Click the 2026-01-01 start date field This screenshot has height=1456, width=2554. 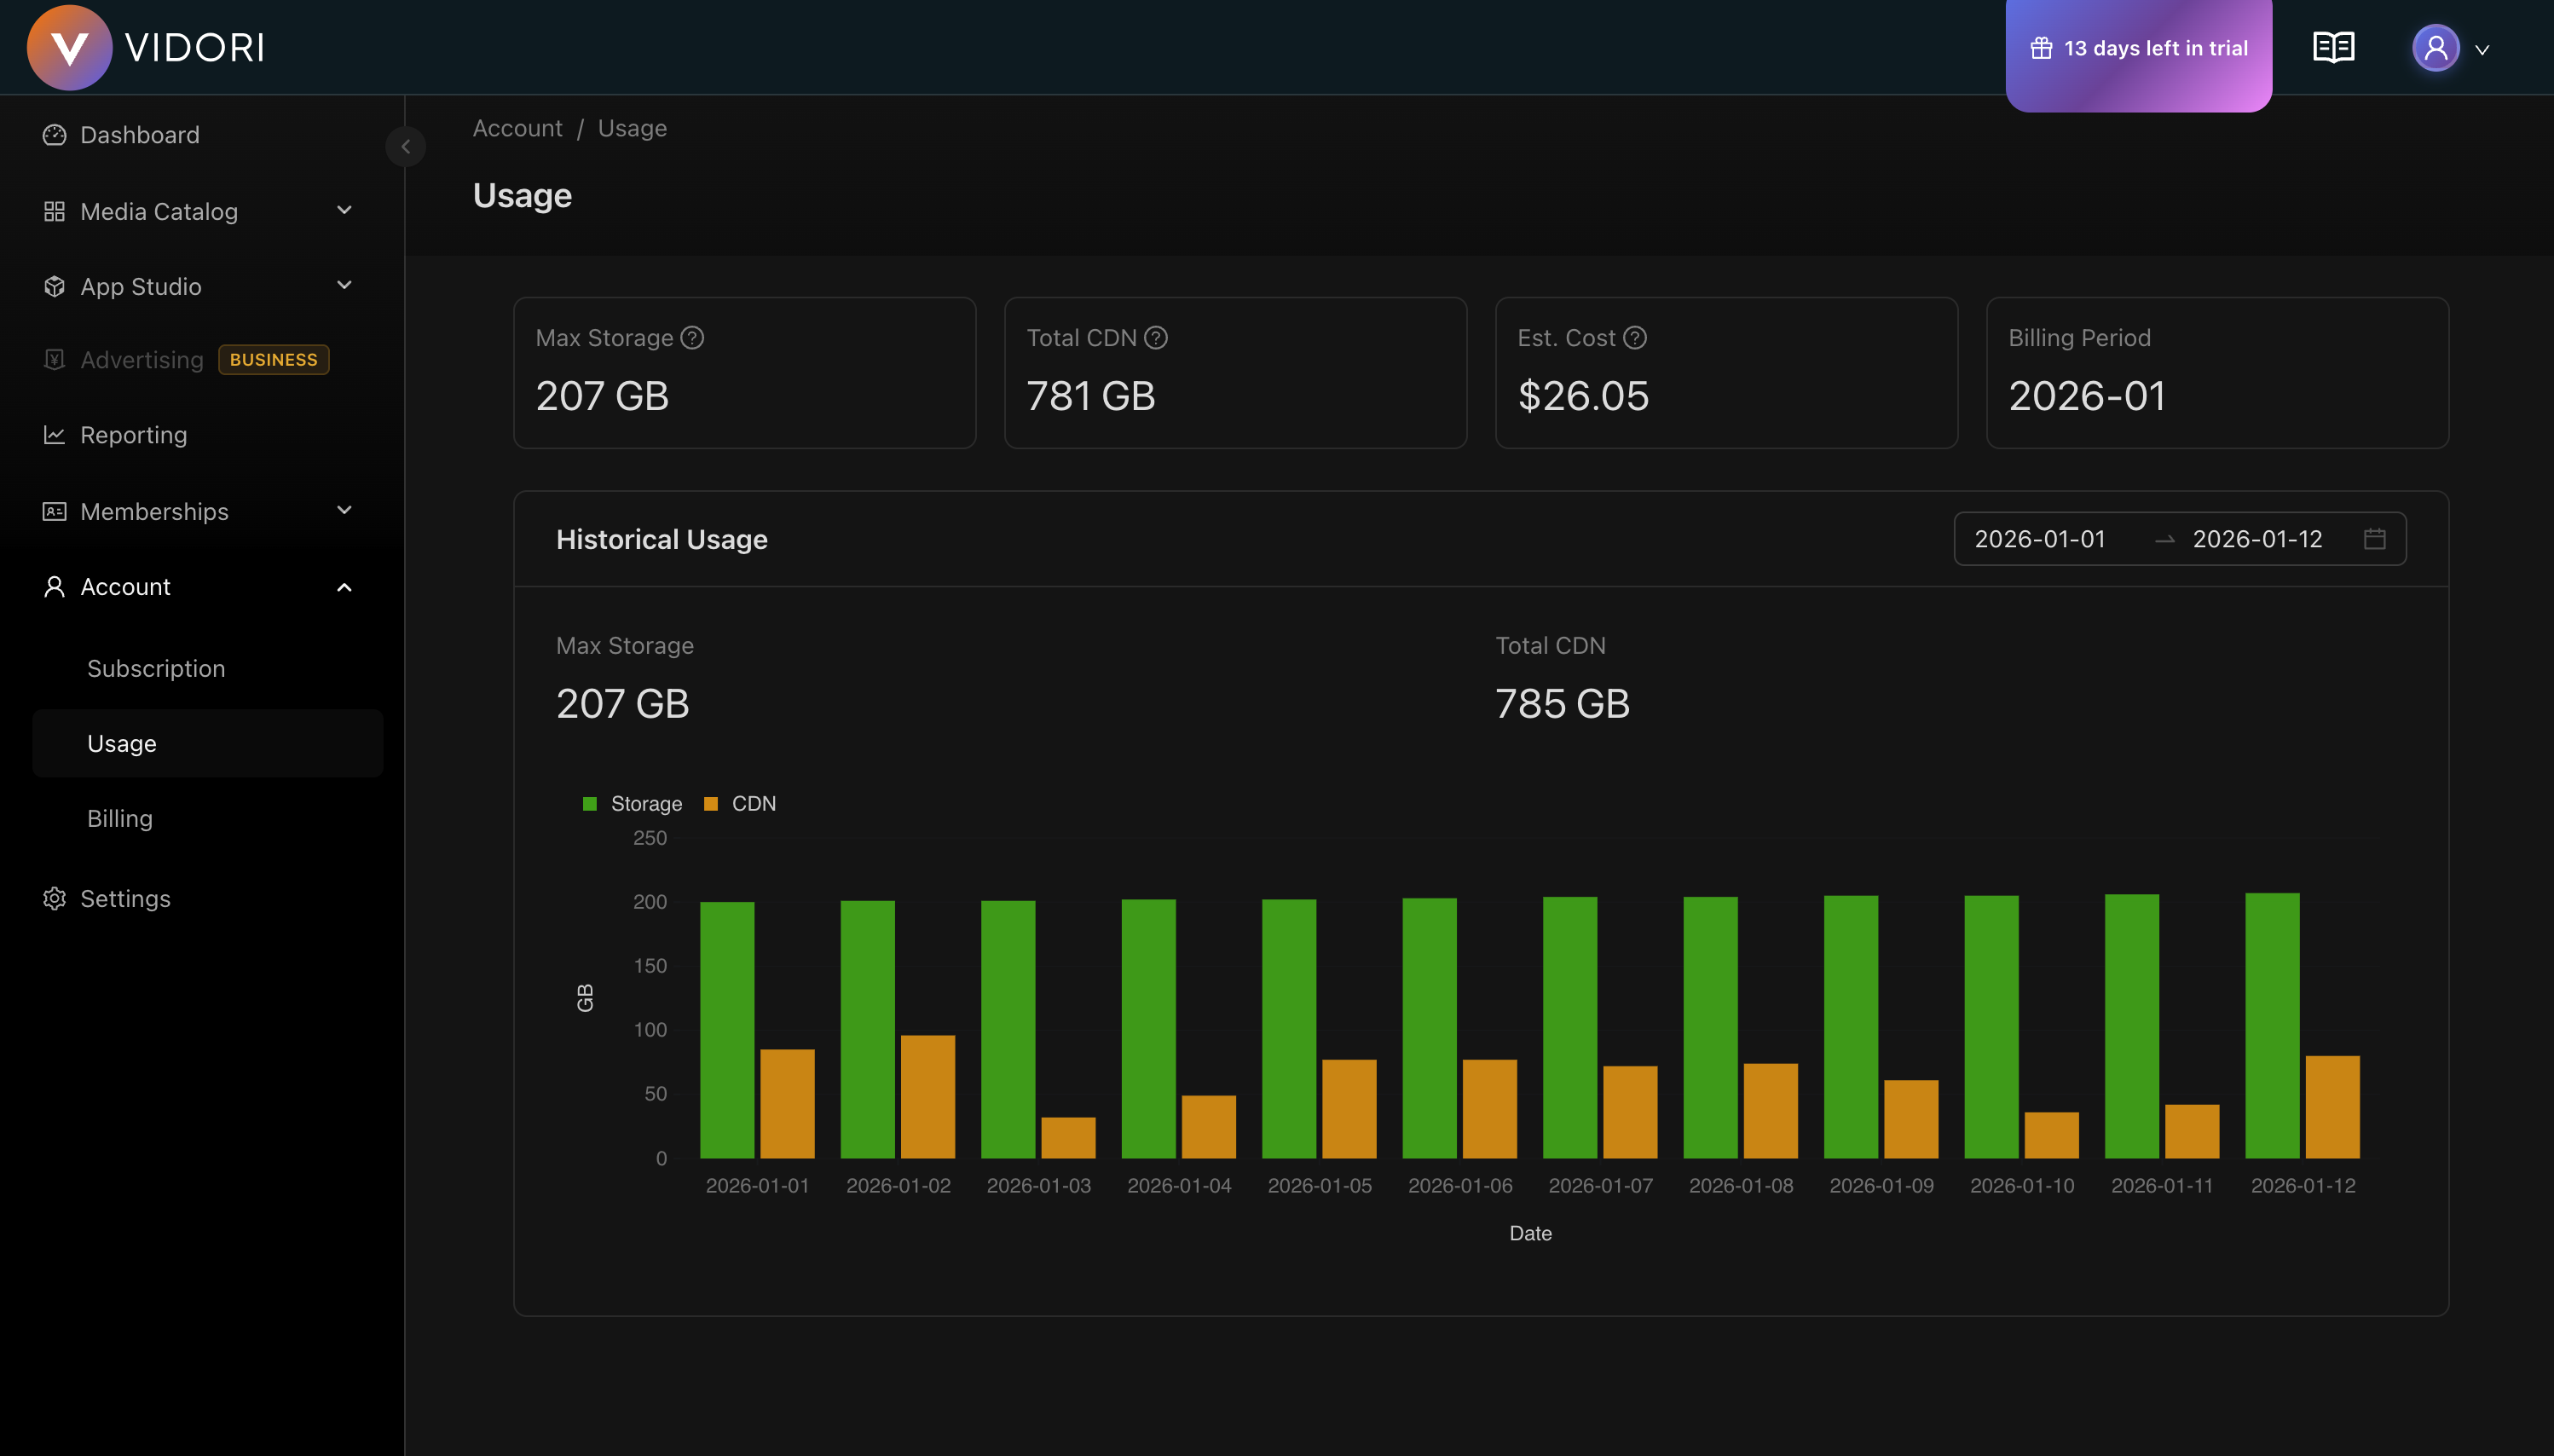(x=2042, y=538)
